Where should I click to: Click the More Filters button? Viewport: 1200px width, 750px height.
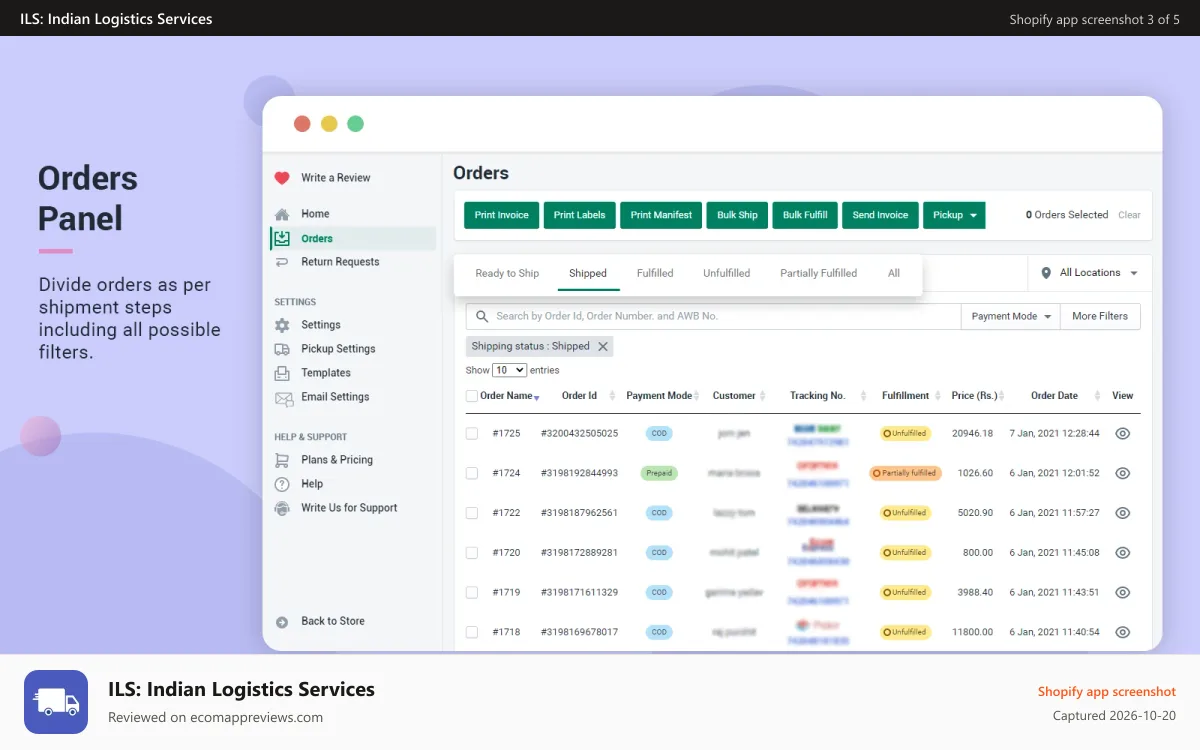(1100, 316)
